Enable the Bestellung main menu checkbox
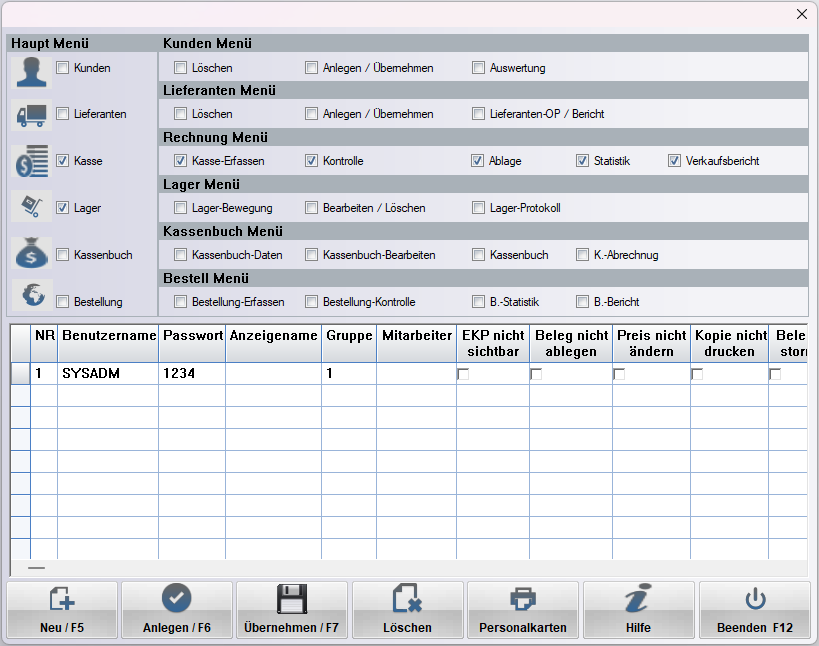 [63, 301]
